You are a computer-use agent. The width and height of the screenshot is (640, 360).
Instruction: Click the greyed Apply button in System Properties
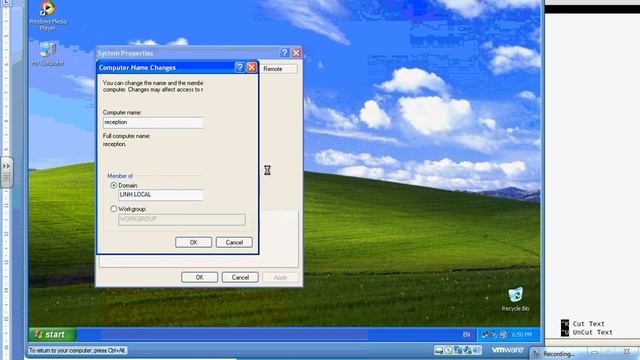280,277
